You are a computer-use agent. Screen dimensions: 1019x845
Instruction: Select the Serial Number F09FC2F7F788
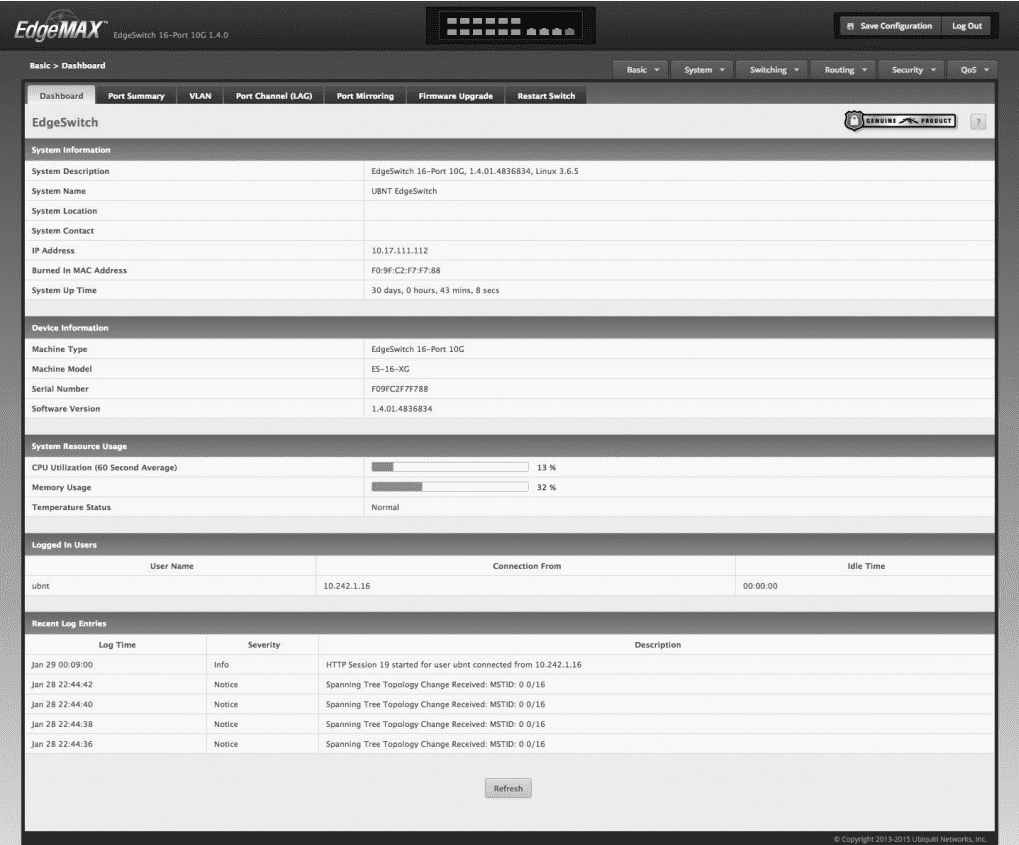click(x=400, y=389)
